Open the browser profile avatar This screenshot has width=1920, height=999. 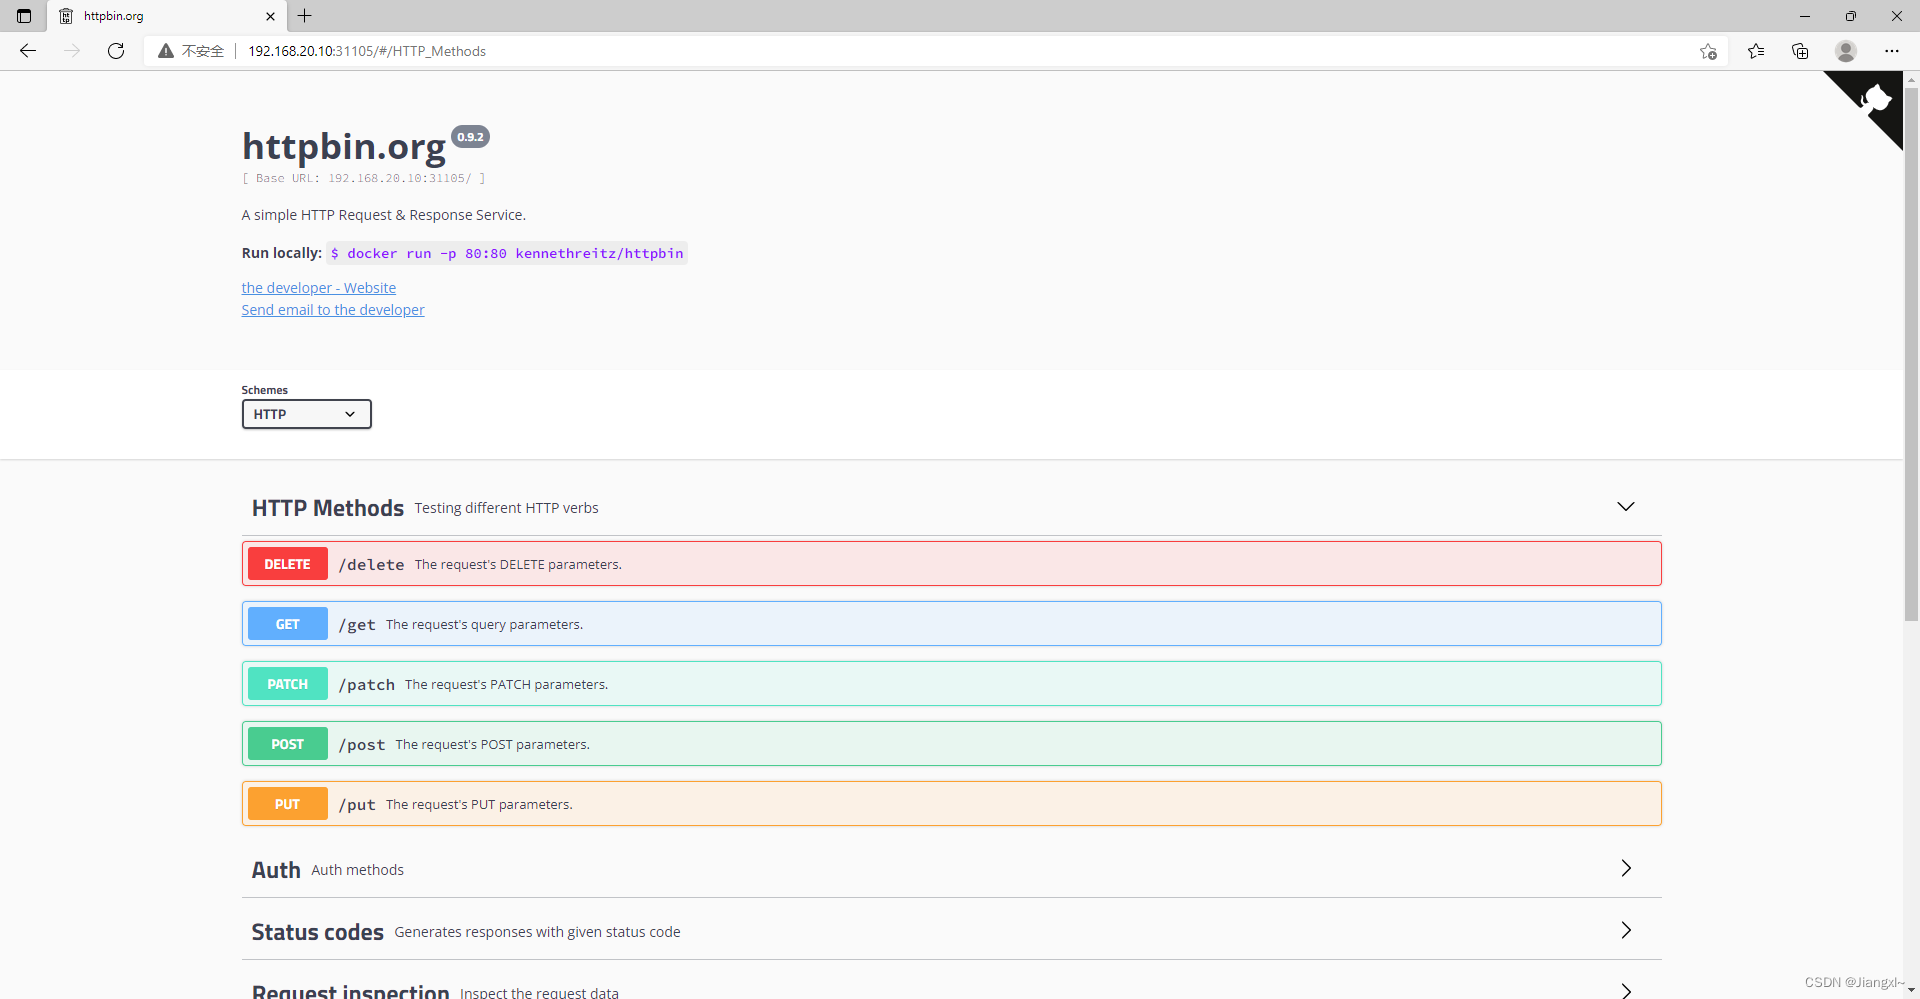(1846, 51)
